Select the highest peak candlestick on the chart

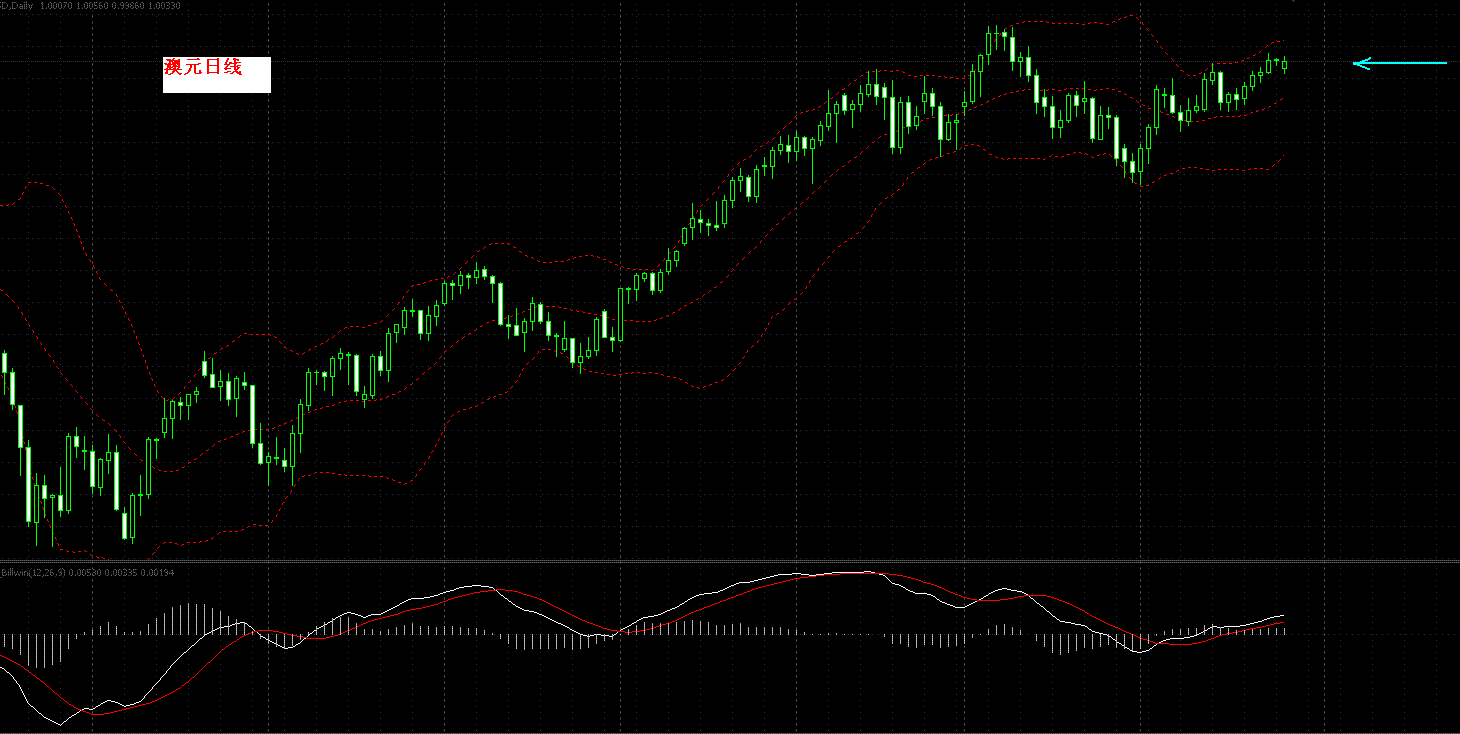point(997,40)
